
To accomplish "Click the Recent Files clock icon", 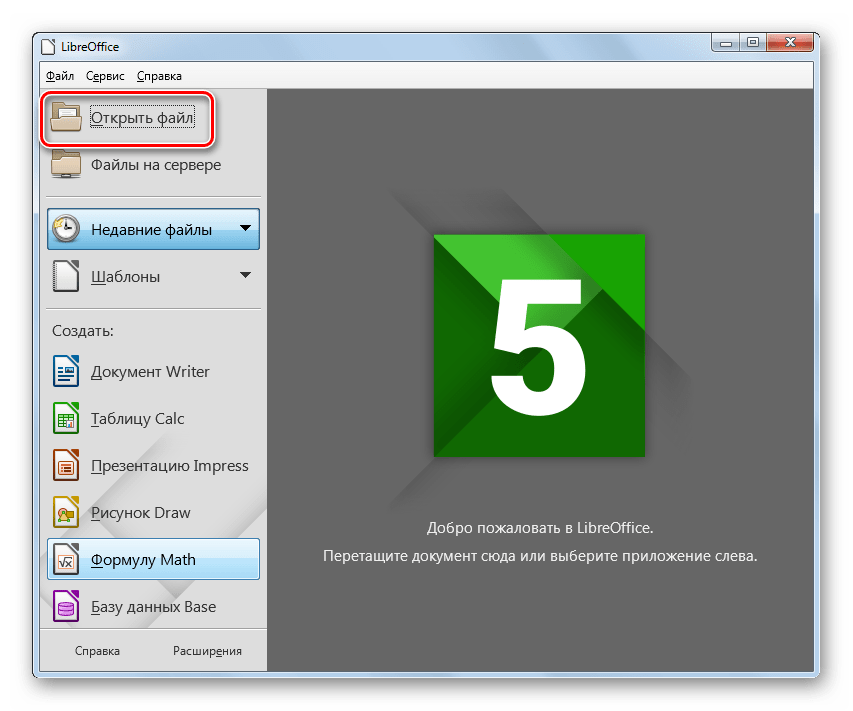I will tap(67, 229).
